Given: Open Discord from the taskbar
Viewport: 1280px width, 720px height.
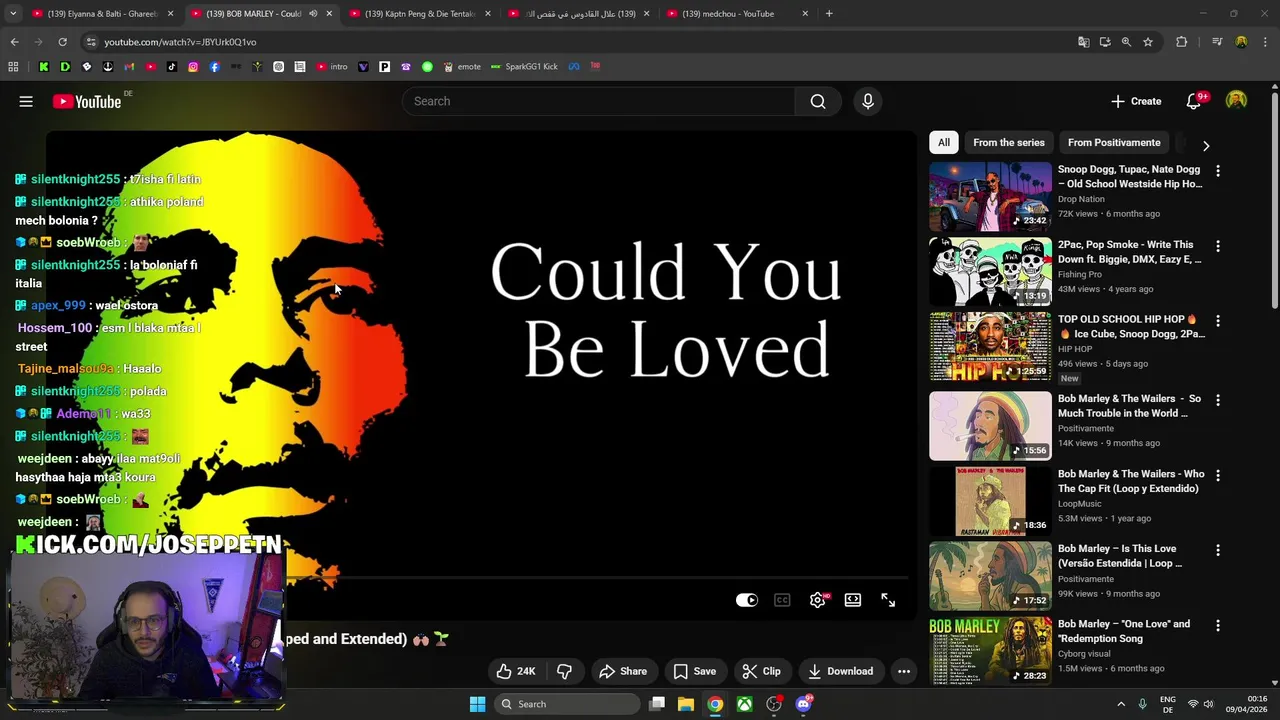Looking at the screenshot, I should (x=803, y=704).
